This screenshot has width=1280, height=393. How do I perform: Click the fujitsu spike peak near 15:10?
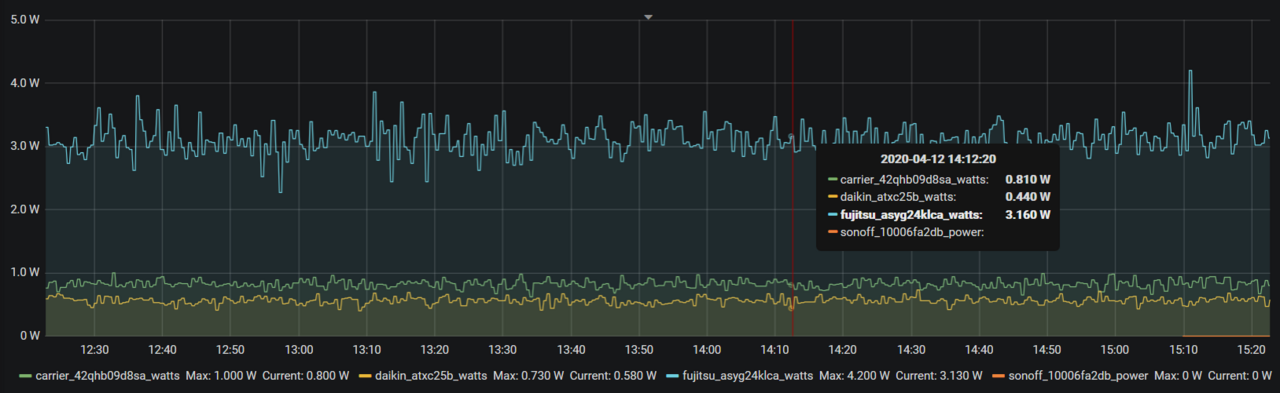(1190, 72)
